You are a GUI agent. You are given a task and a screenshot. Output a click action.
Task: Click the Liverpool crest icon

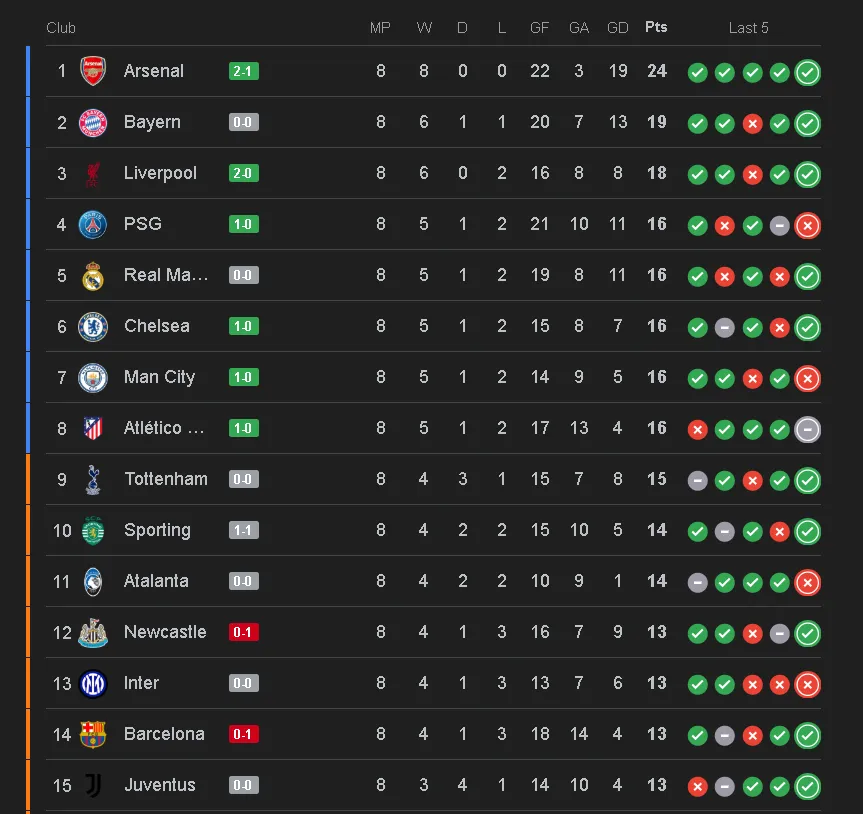[93, 173]
